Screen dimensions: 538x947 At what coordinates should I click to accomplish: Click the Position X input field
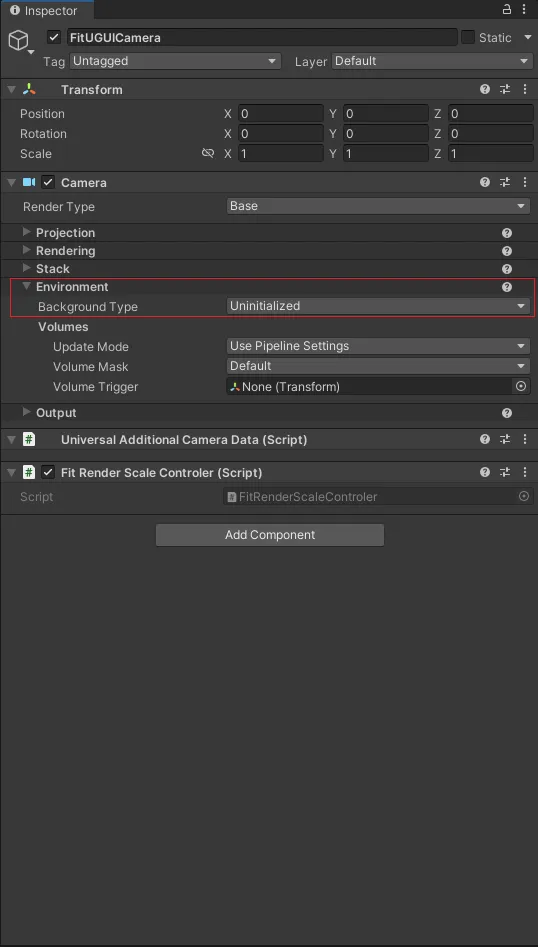(281, 114)
